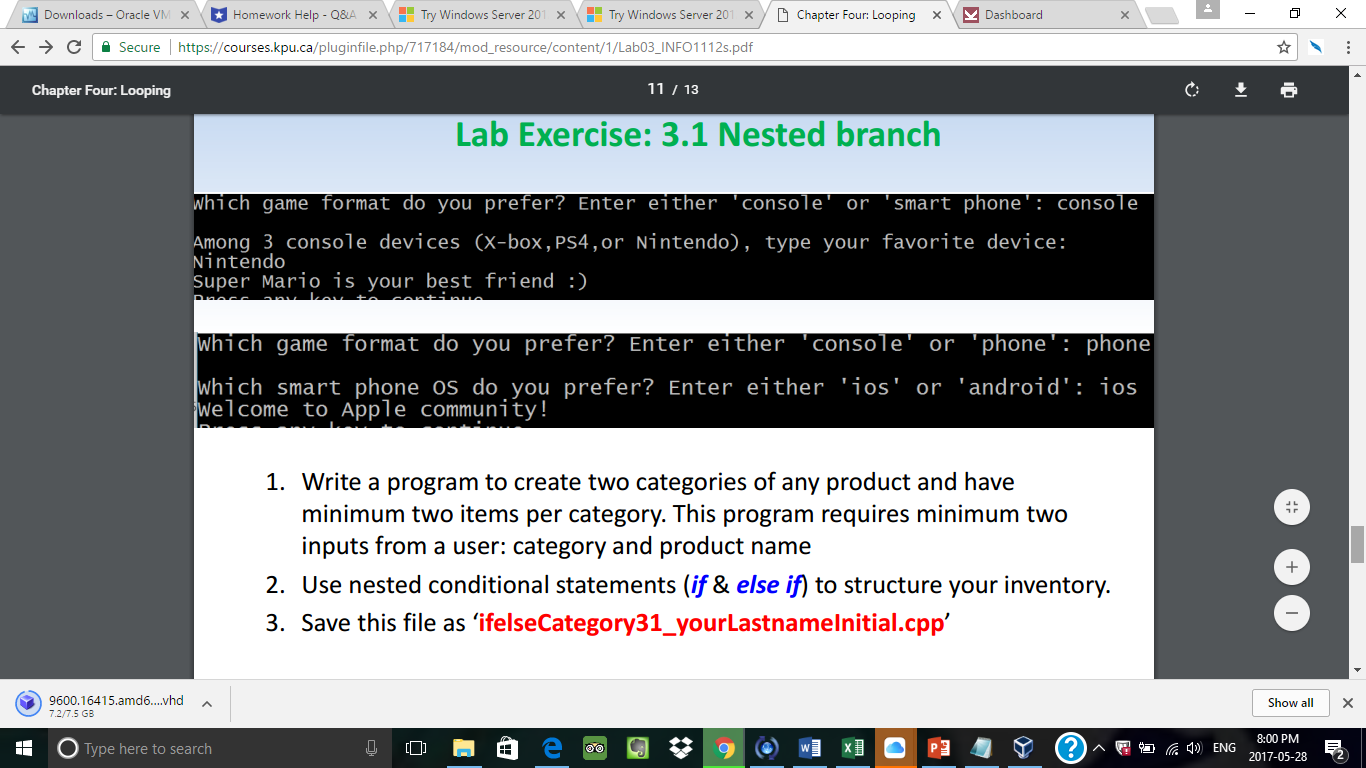
Task: Reload the current page
Action: point(74,47)
